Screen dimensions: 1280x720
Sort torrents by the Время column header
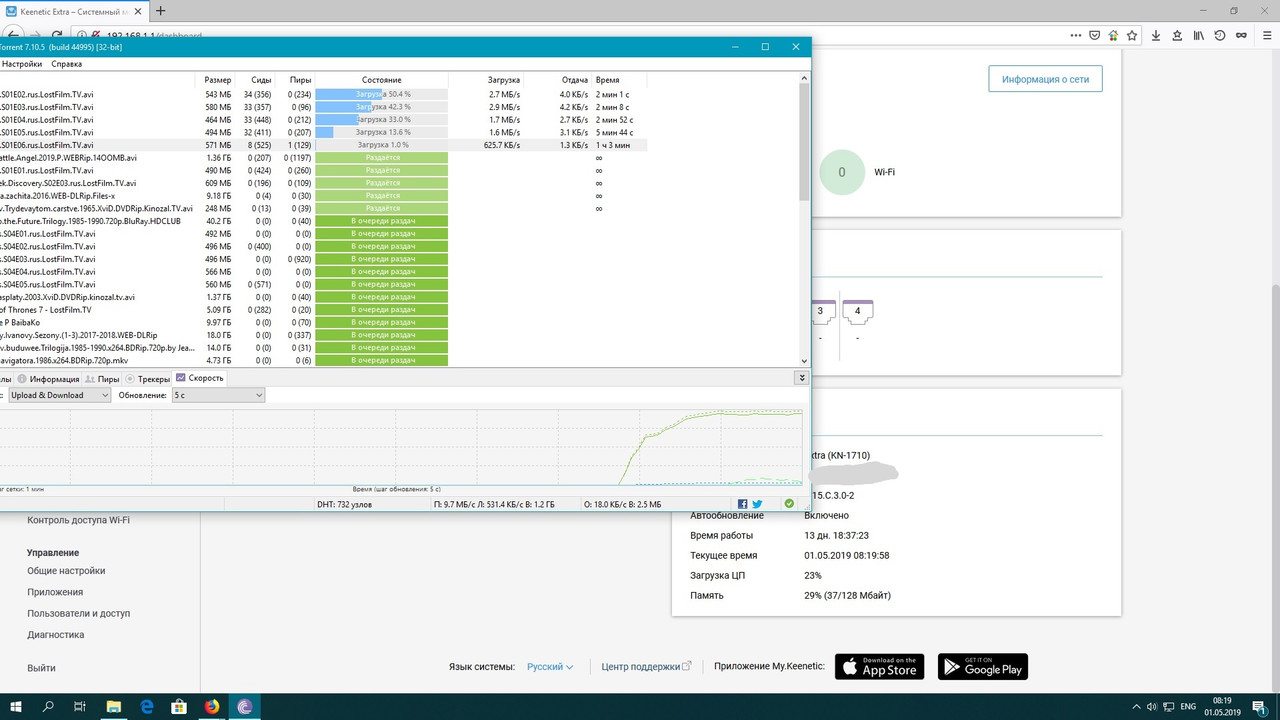620,80
